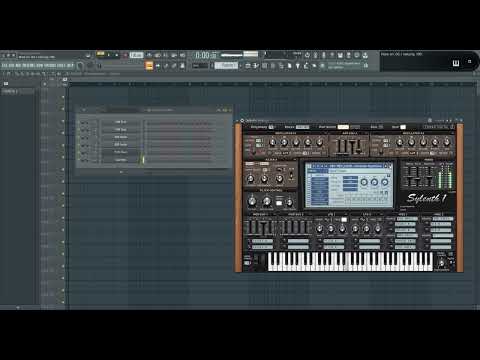Click the Solo button in Sylenth1 top bar

(381, 127)
